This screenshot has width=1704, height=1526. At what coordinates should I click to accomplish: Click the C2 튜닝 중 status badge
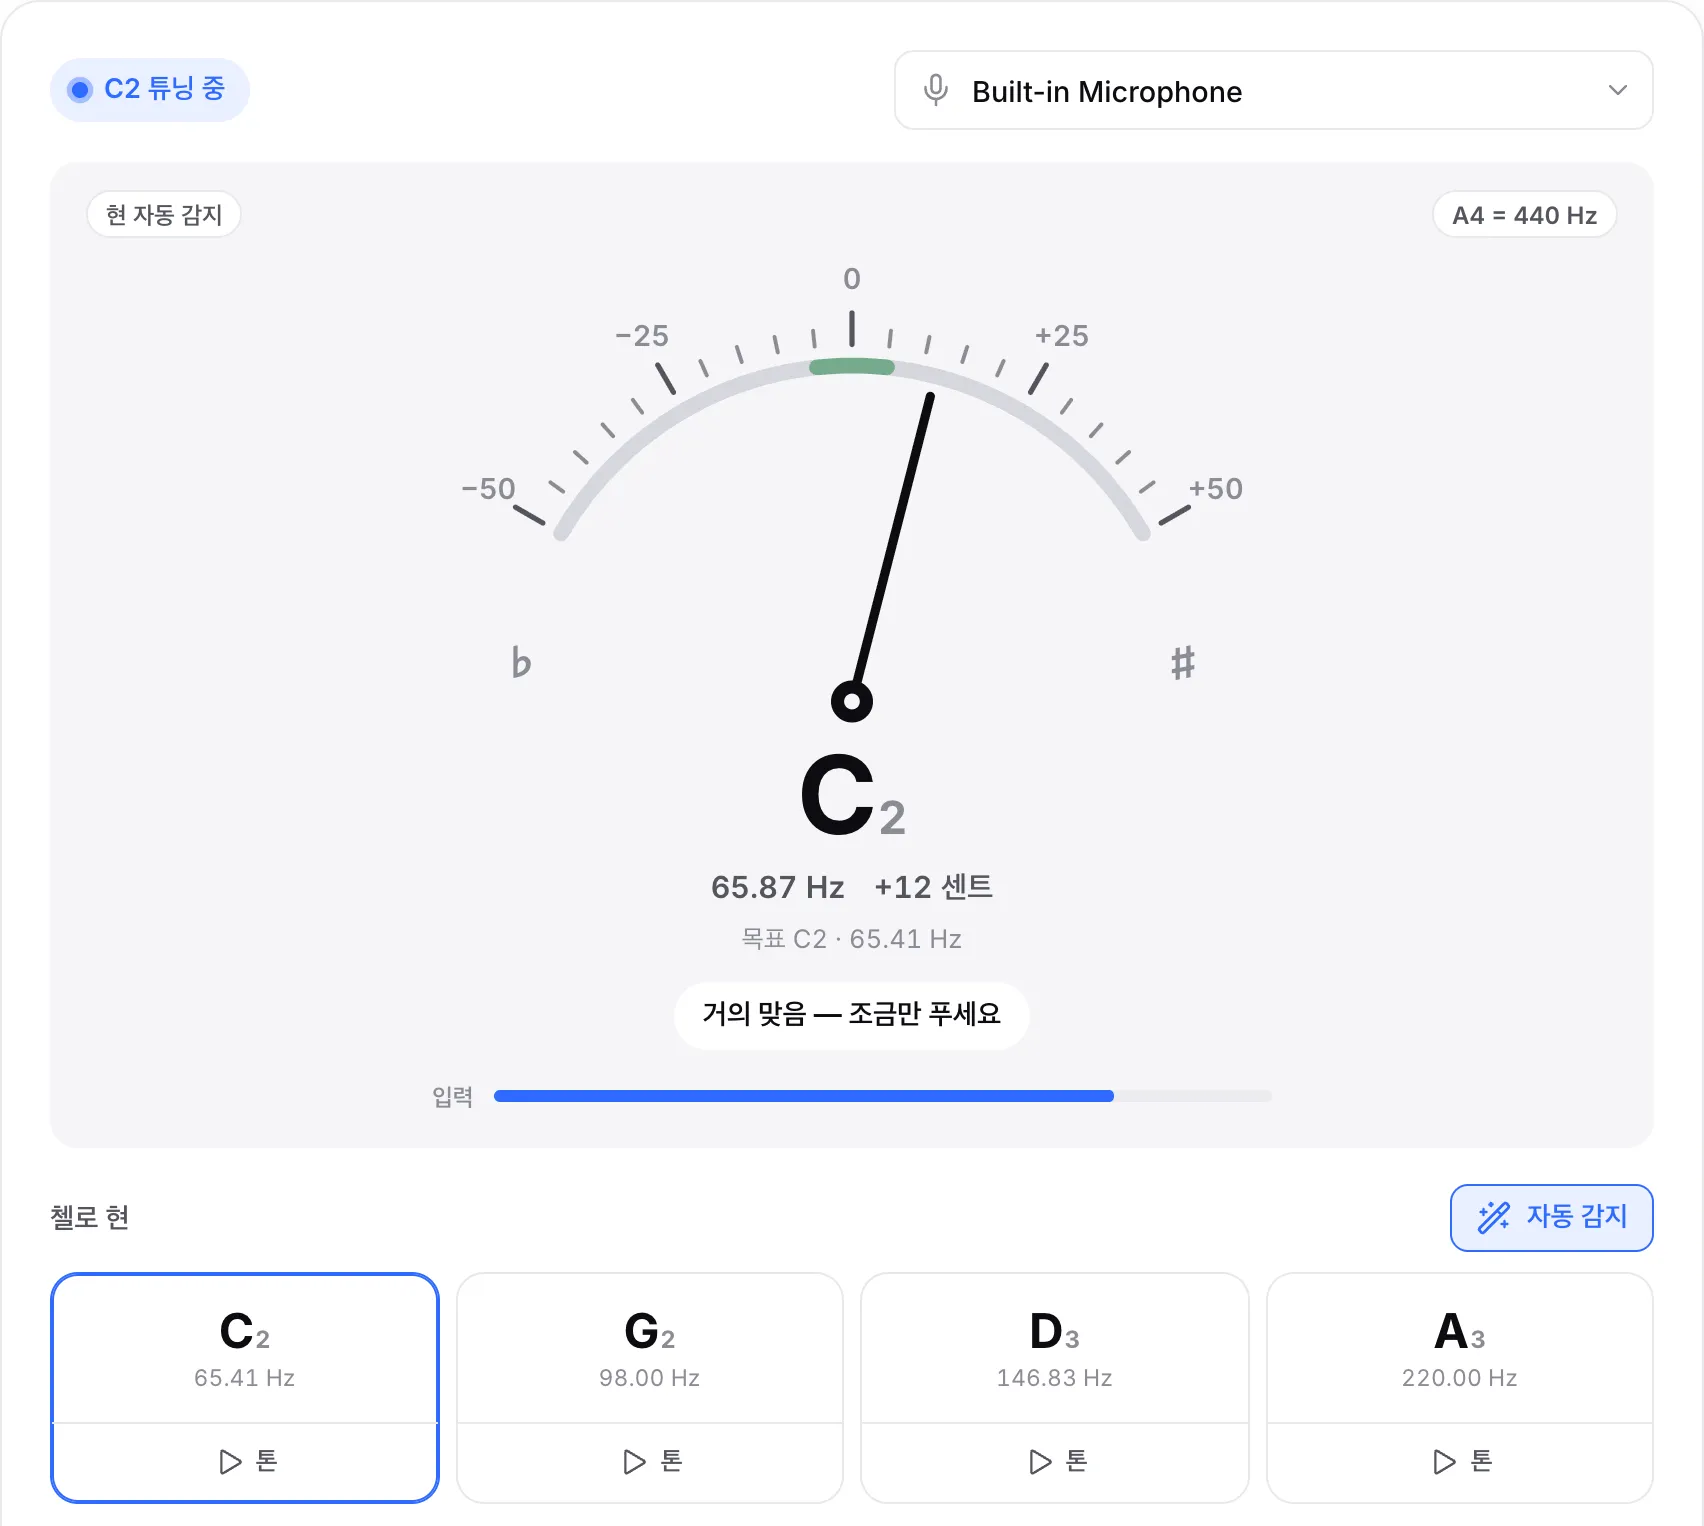click(150, 90)
